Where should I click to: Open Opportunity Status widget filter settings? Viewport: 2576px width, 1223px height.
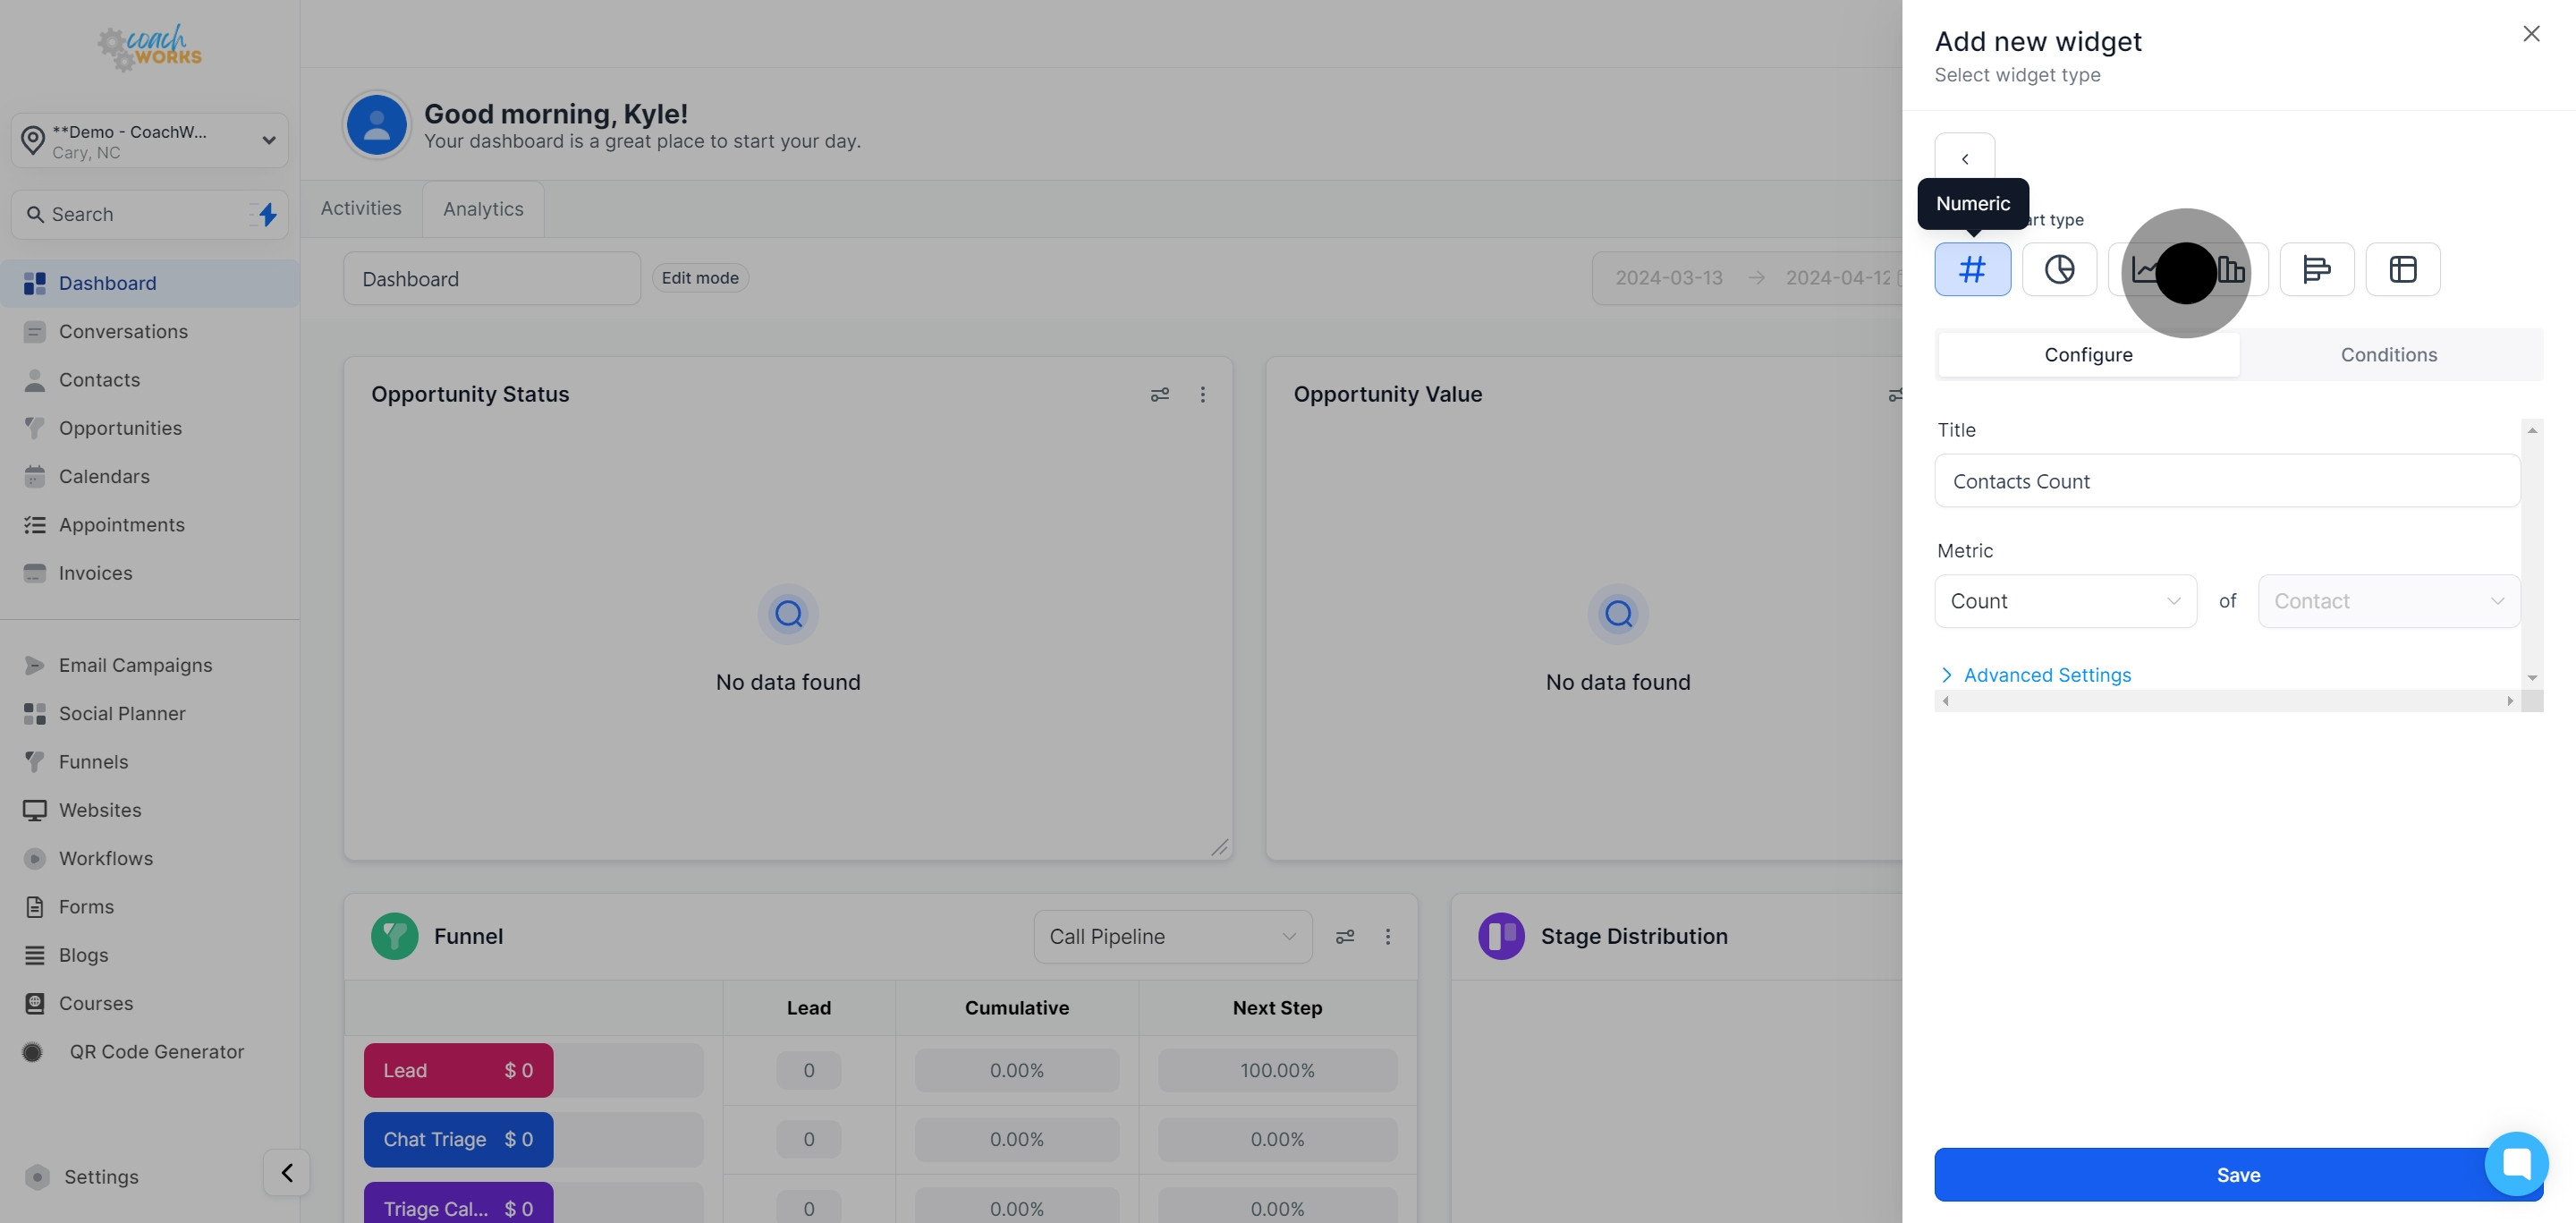point(1159,395)
